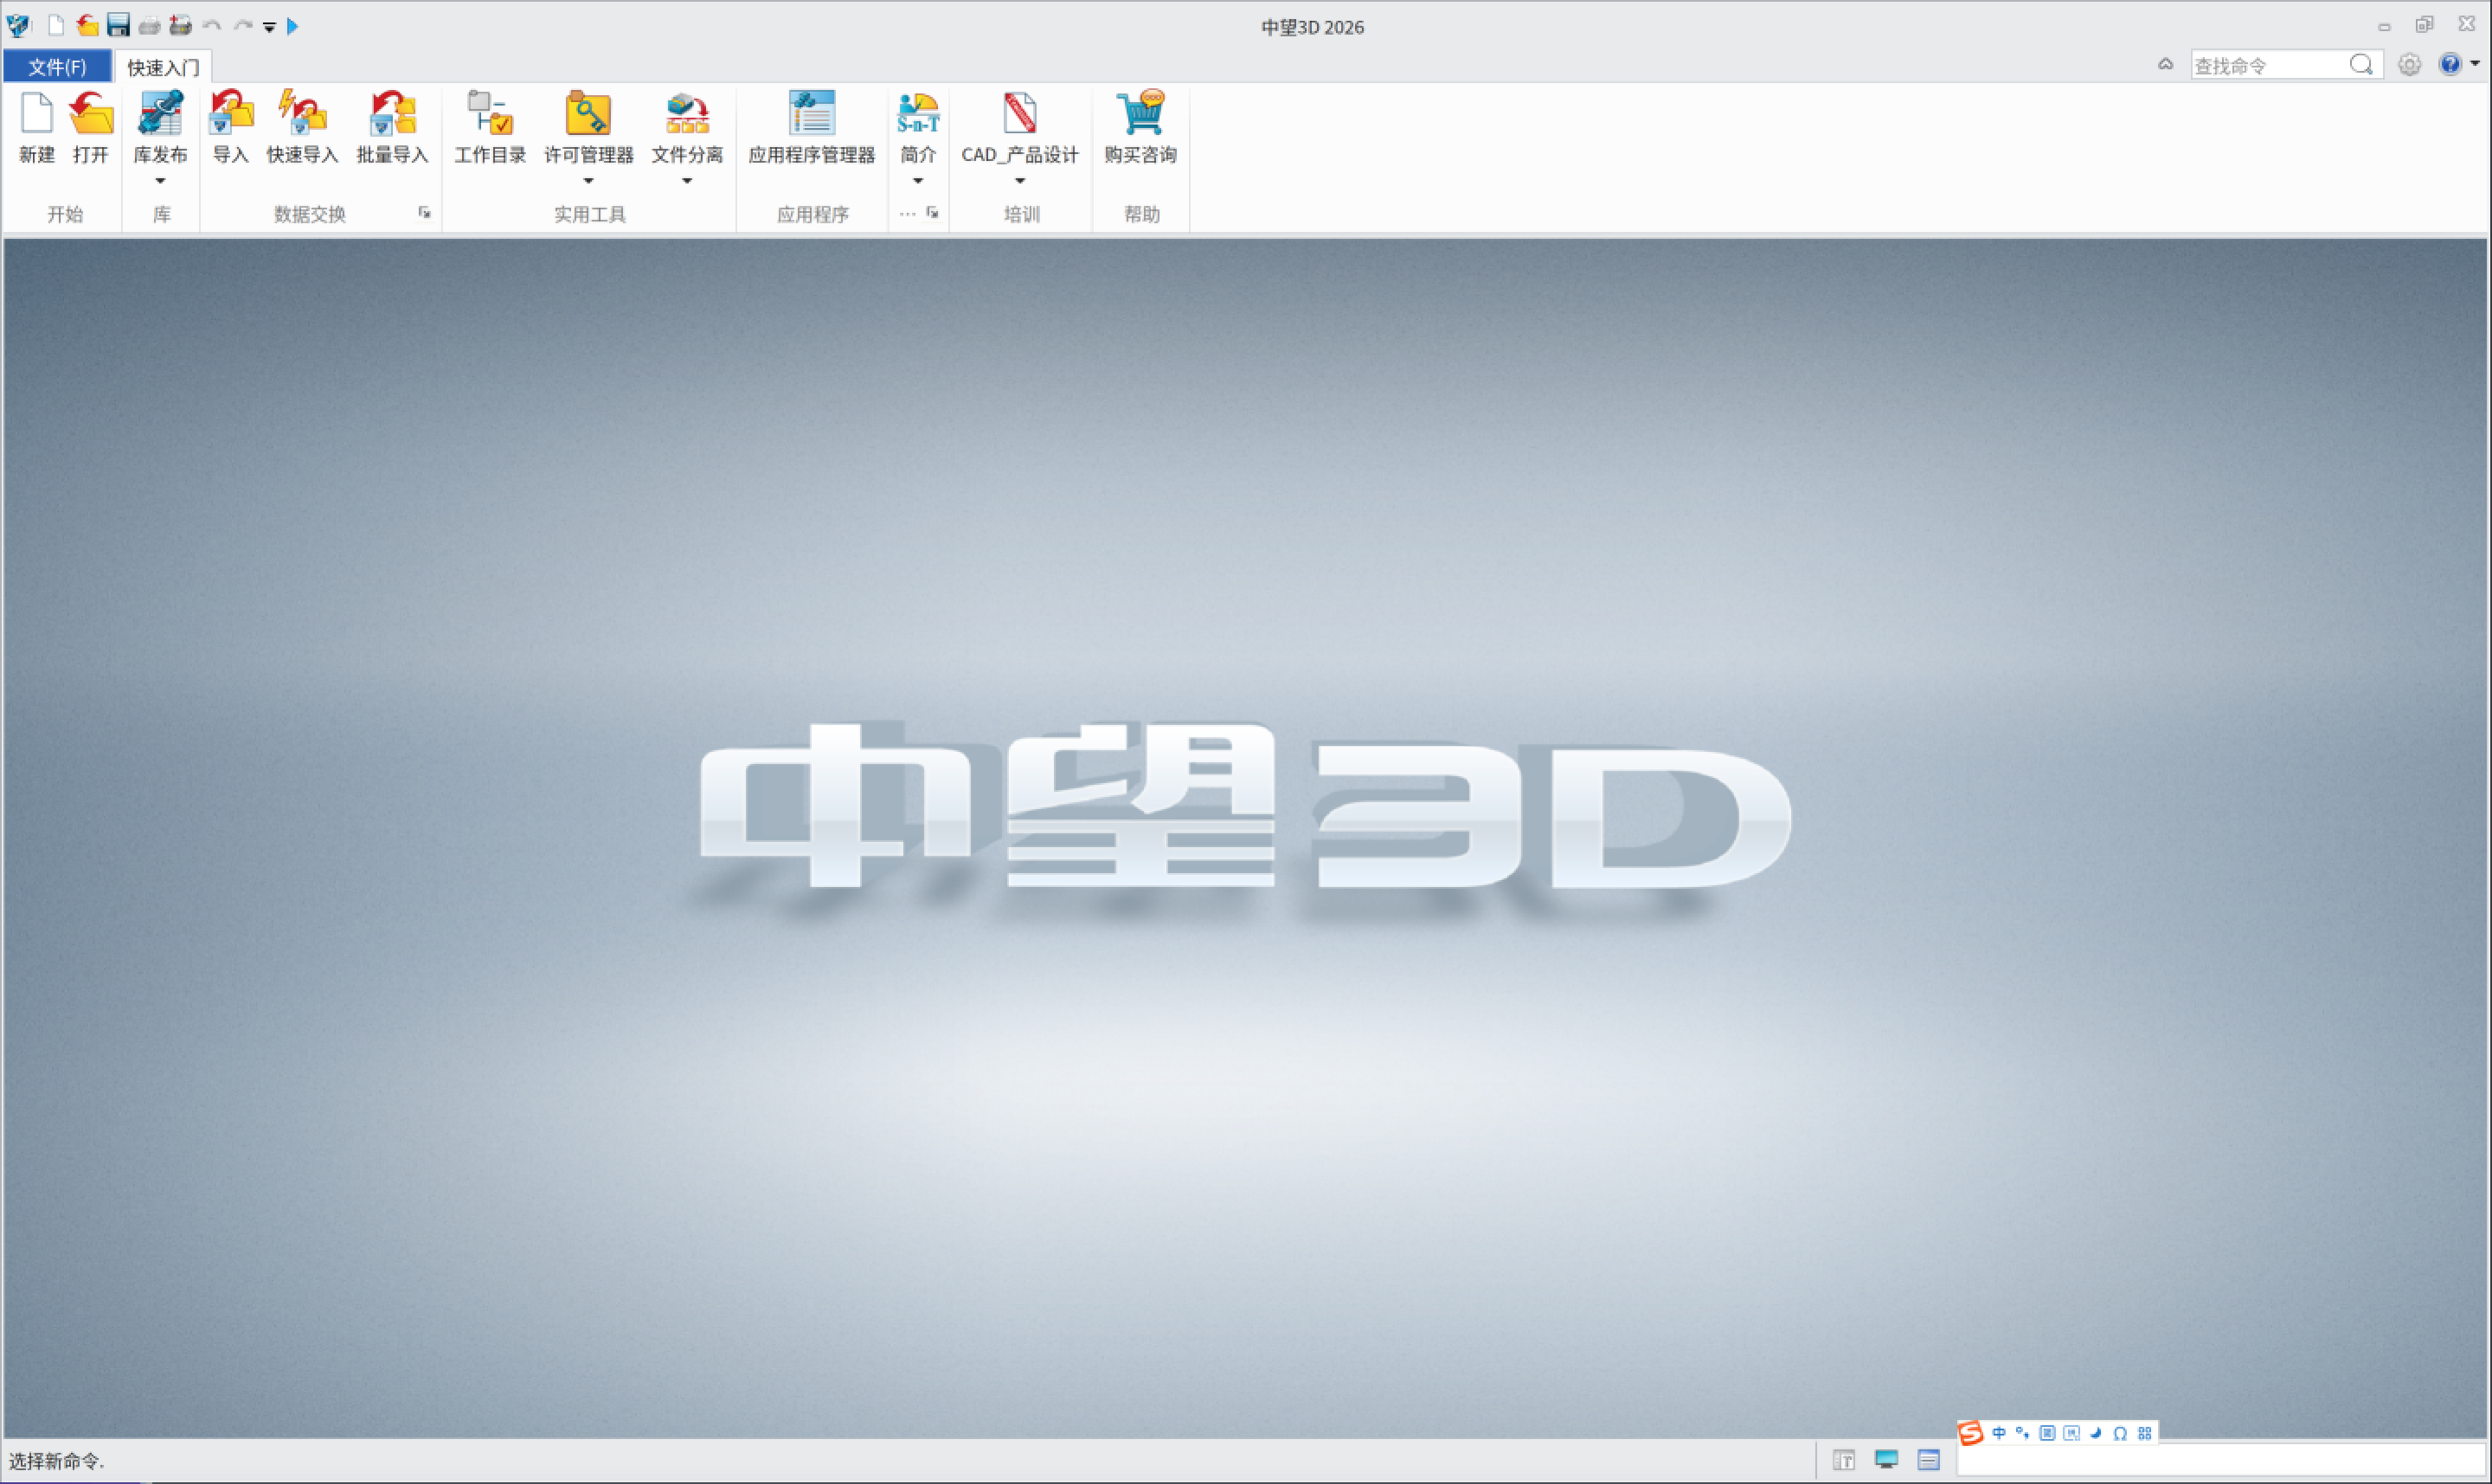Screen dimensions: 2492x1484
Task: Click the 文件分离 file split icon
Action: (687, 114)
